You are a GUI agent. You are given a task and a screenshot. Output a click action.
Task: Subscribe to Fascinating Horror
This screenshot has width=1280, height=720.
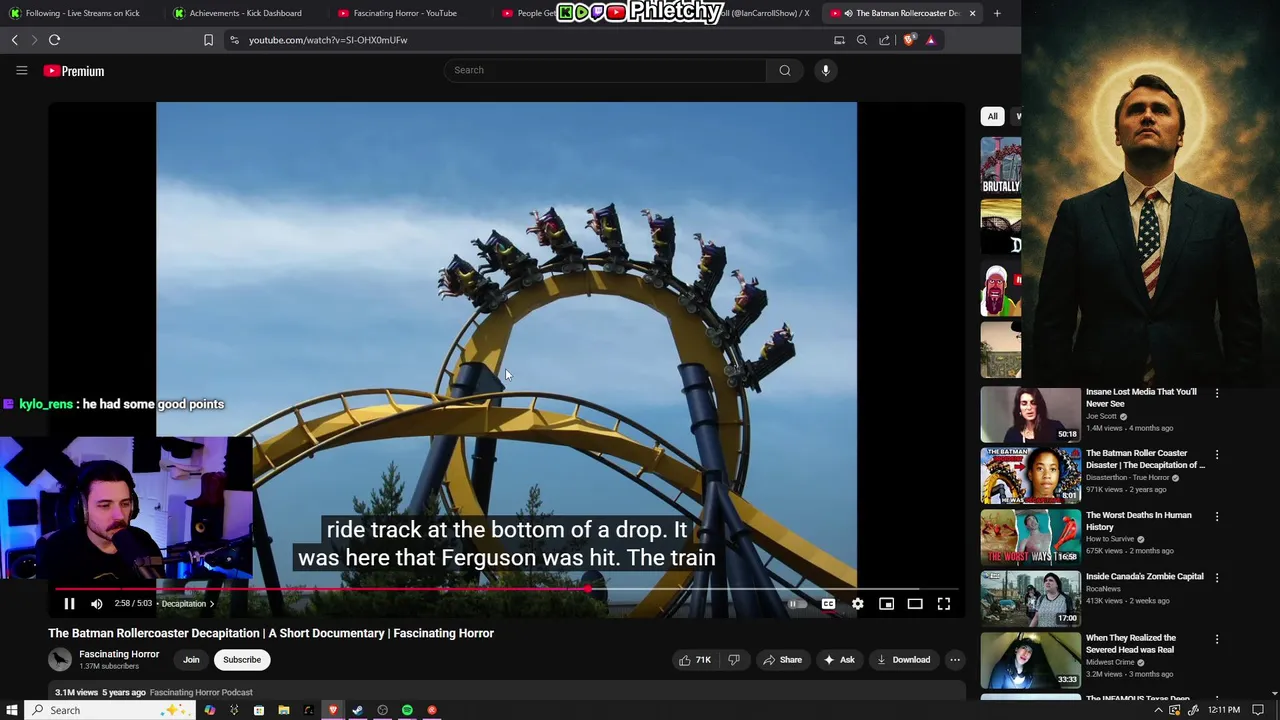242,660
